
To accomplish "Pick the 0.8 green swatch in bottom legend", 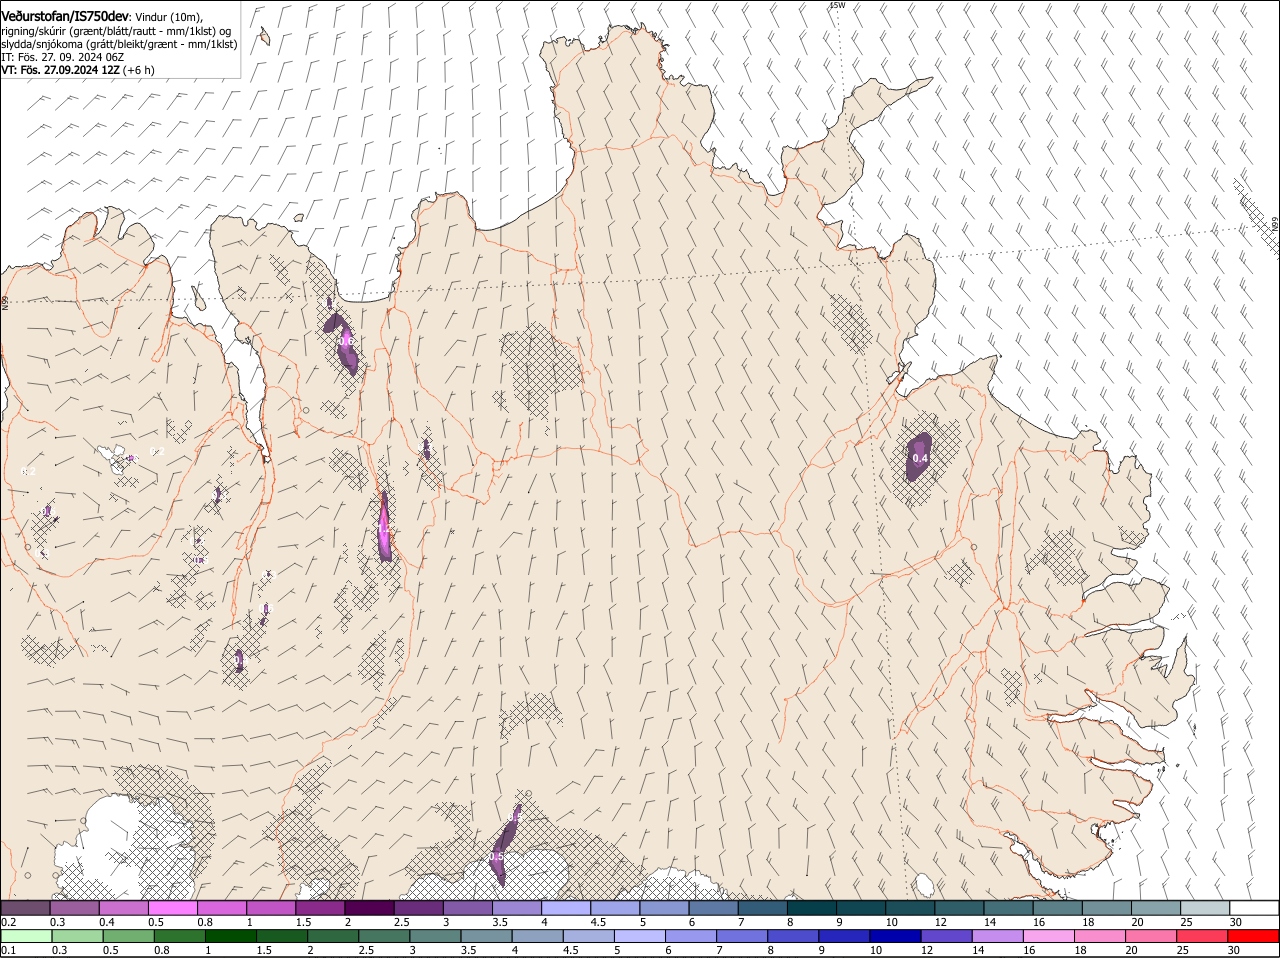I will pyautogui.click(x=179, y=936).
